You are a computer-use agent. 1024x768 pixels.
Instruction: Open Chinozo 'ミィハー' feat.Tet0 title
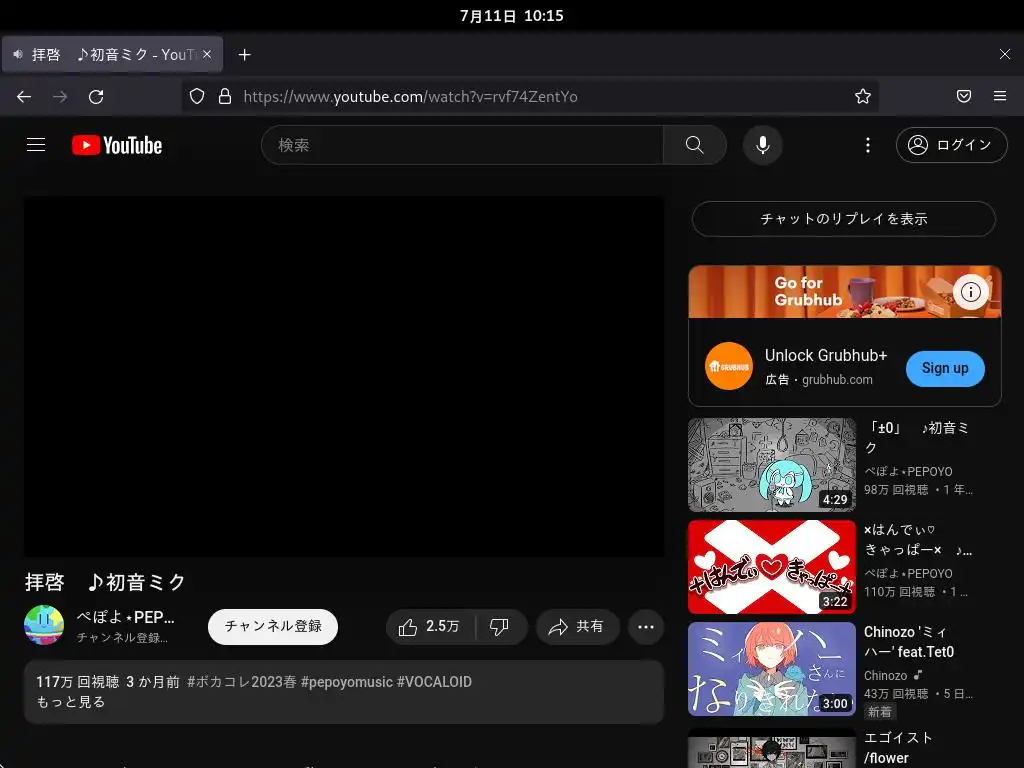[x=909, y=641]
